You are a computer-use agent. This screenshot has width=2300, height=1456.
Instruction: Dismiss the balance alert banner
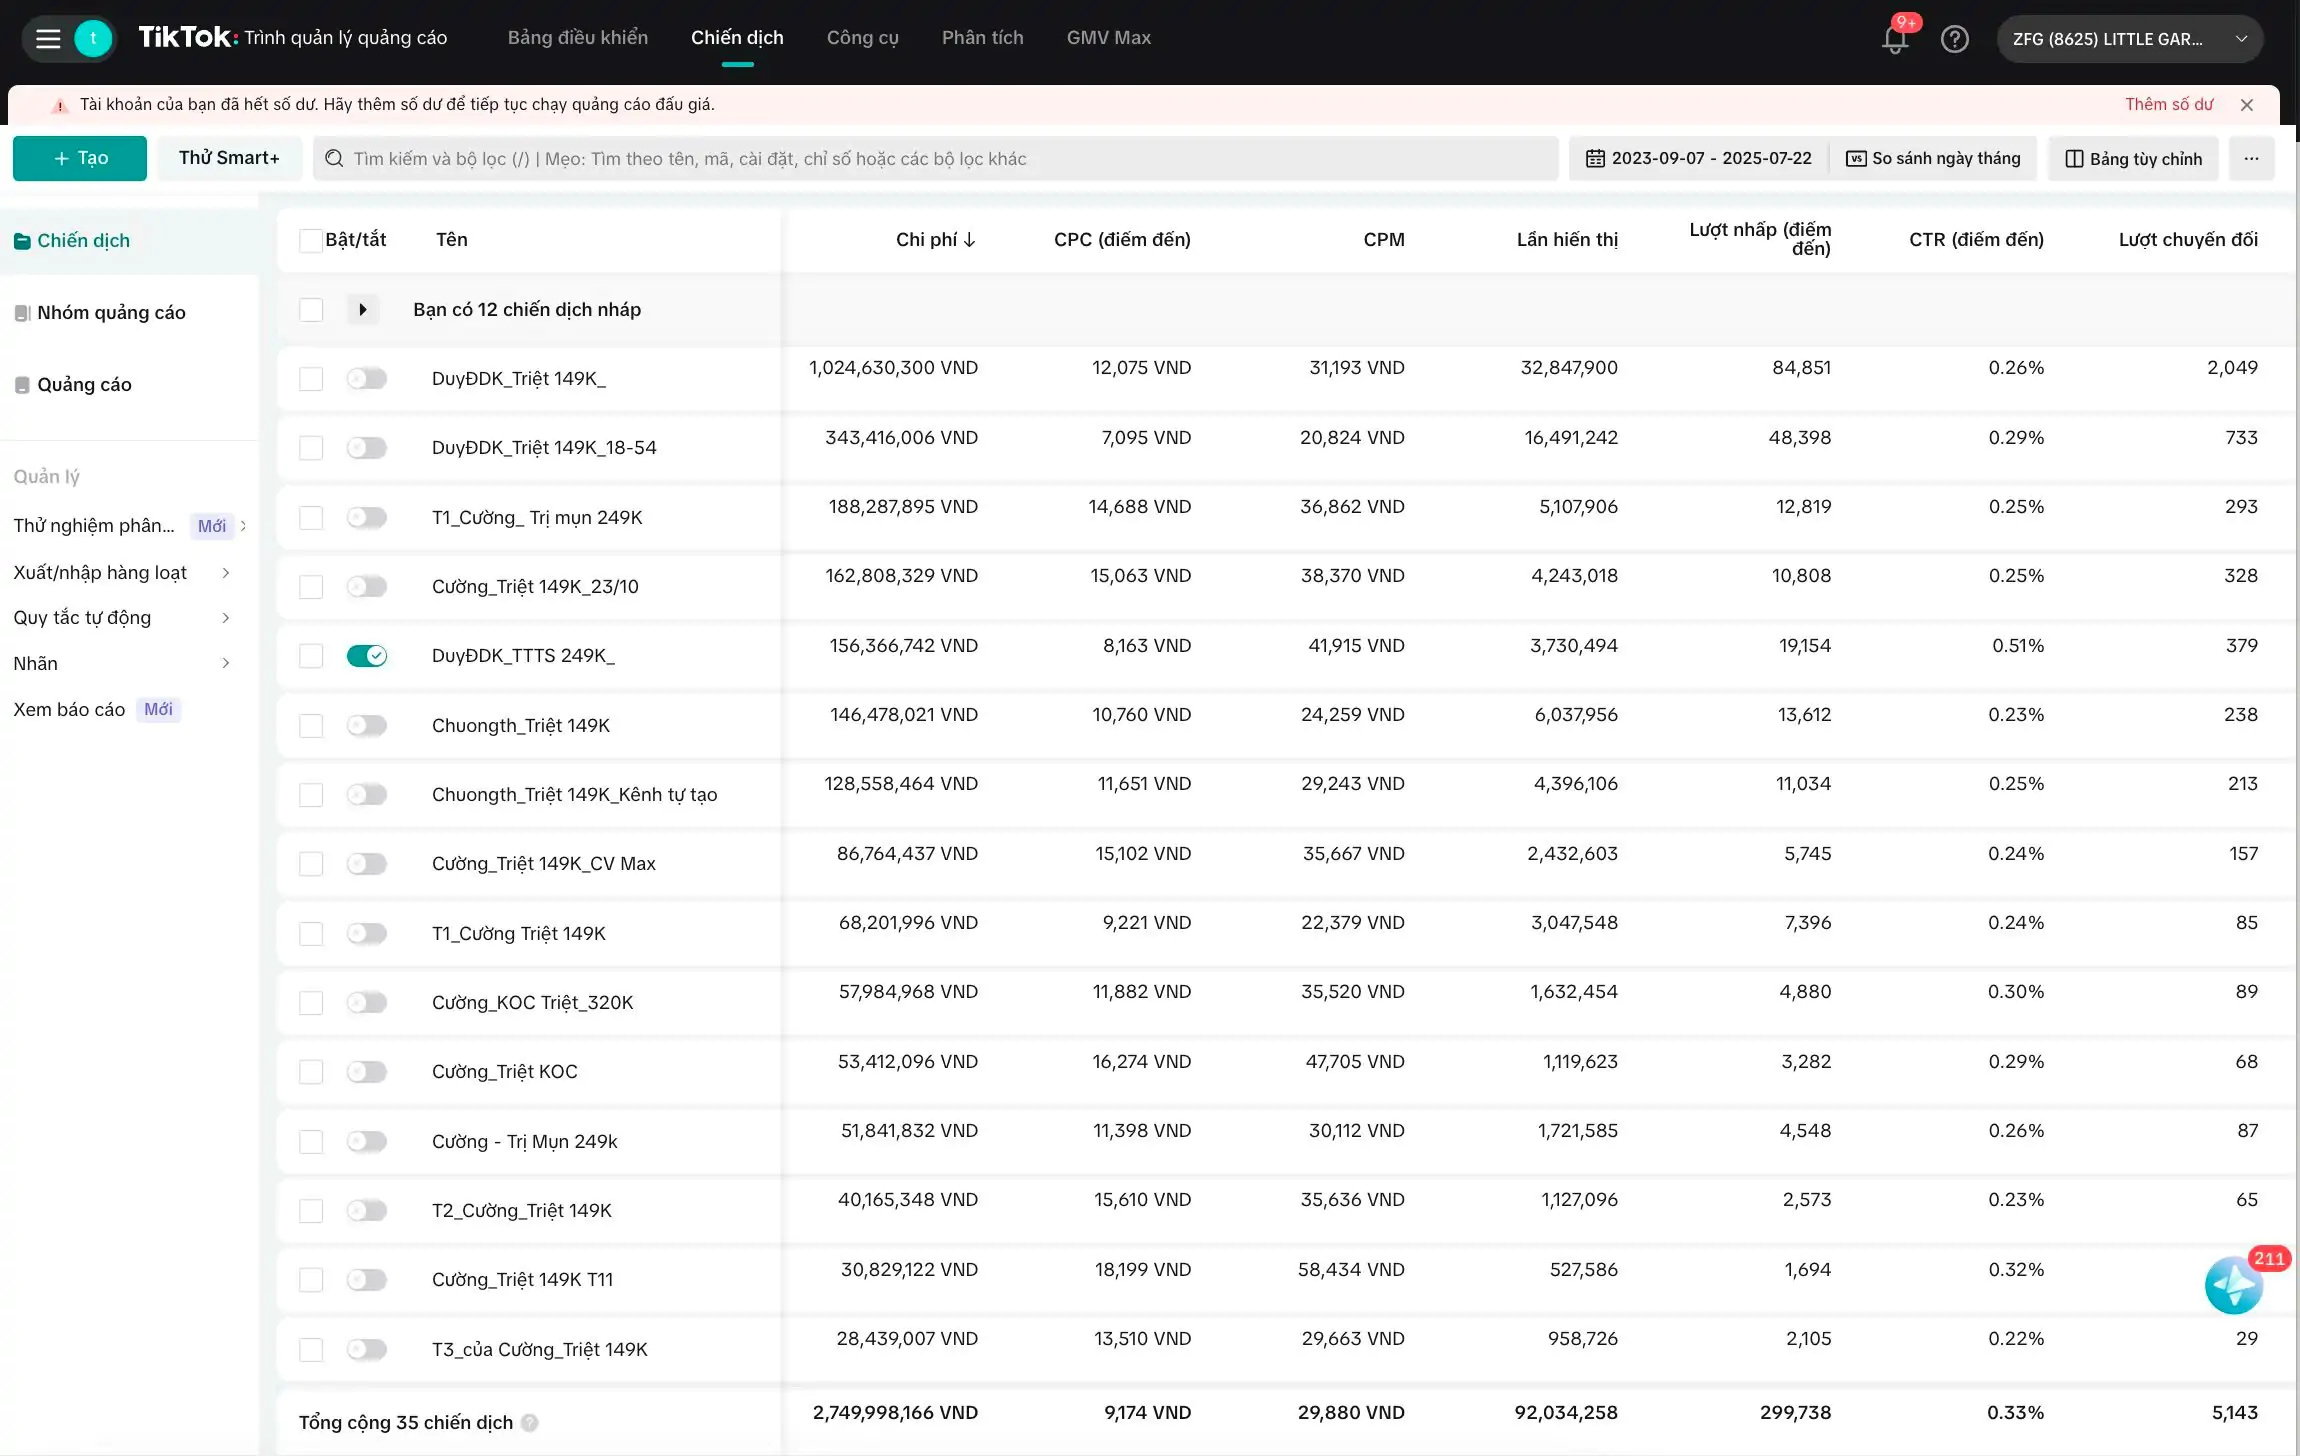pyautogui.click(x=2247, y=105)
